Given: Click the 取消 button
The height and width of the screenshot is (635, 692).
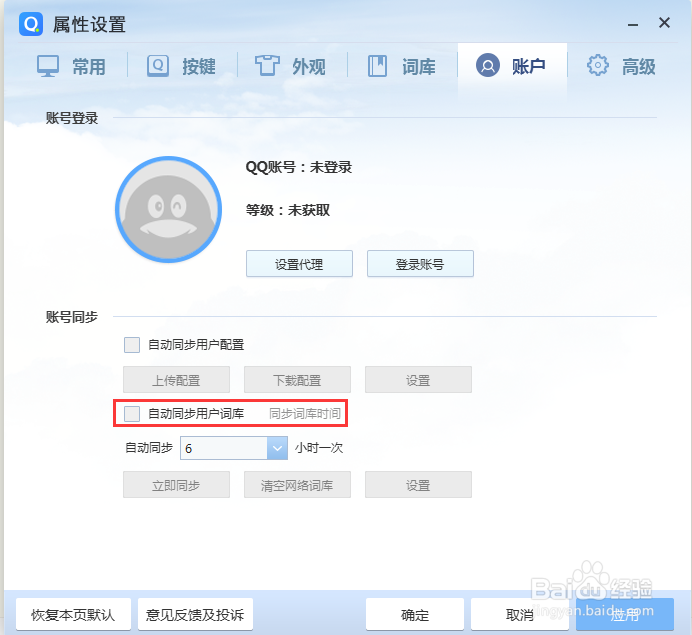Looking at the screenshot, I should 519,614.
